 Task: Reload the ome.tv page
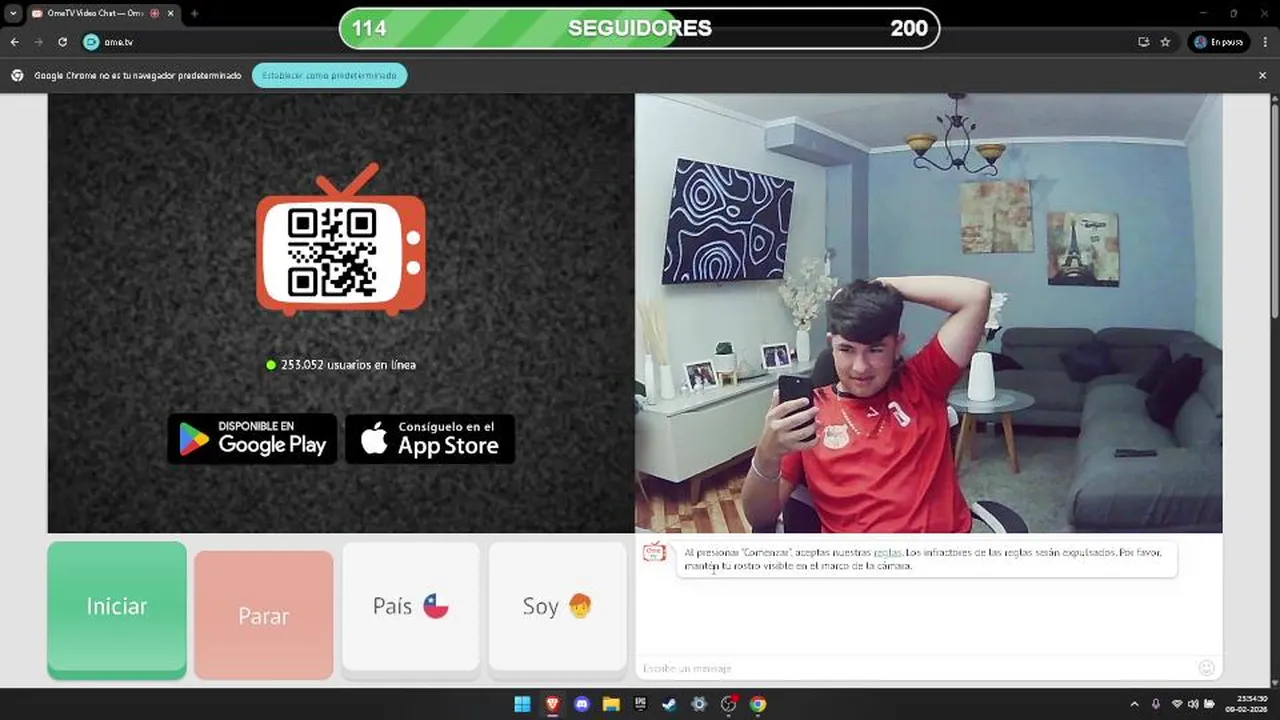pyautogui.click(x=62, y=42)
